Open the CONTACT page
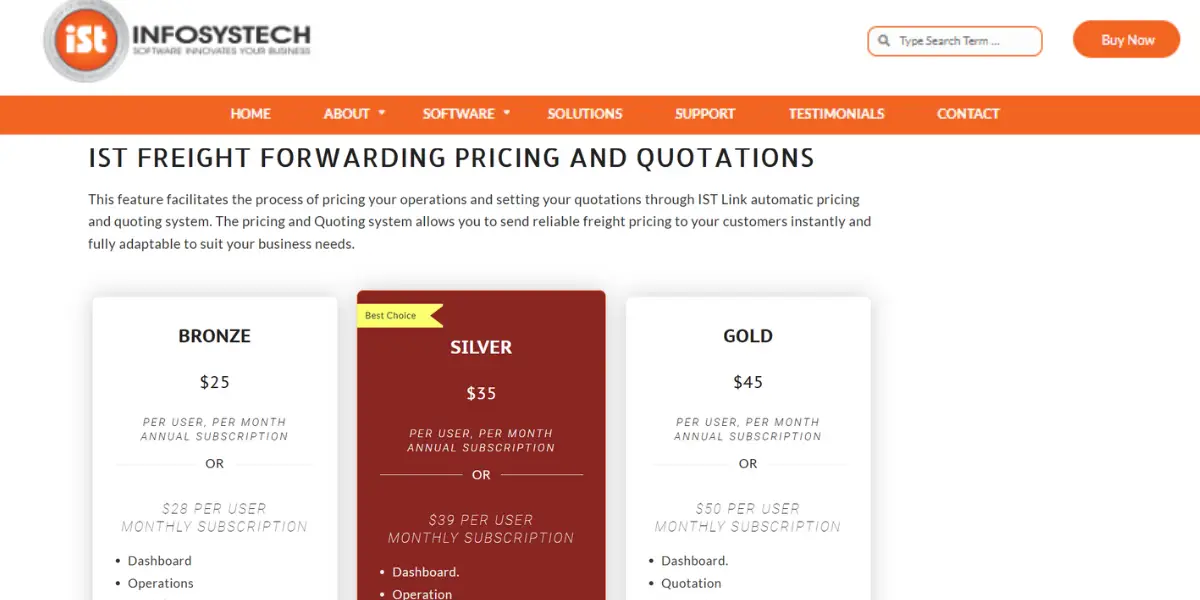 click(968, 113)
